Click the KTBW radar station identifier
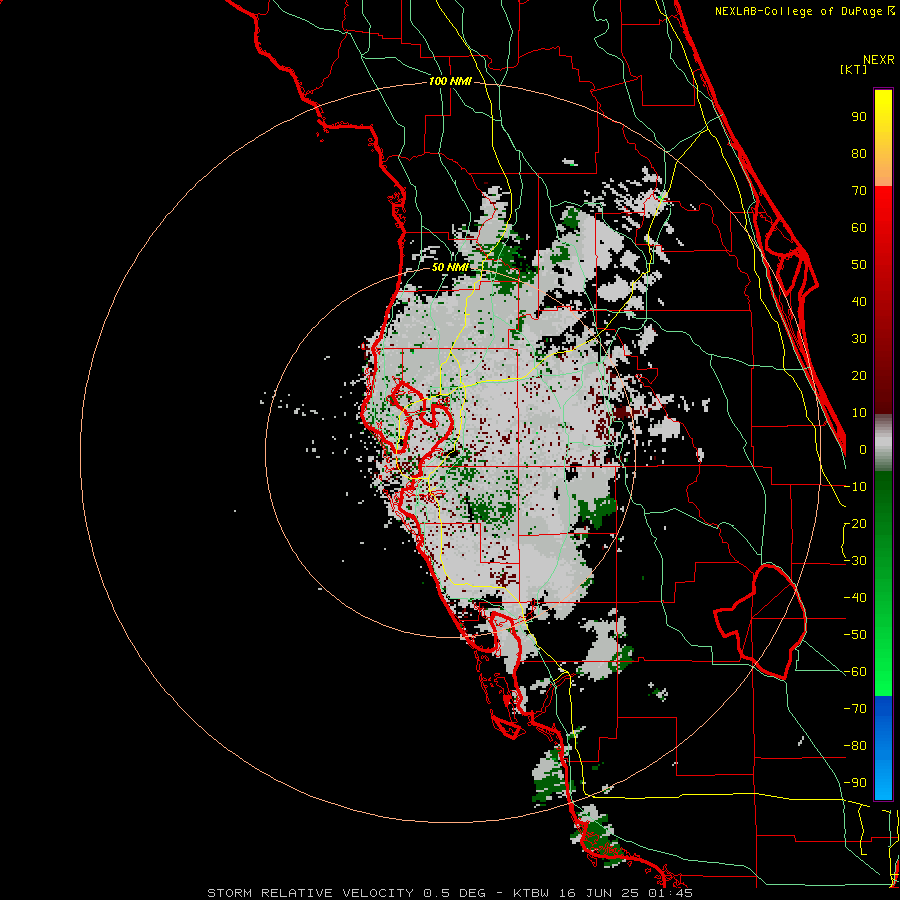The width and height of the screenshot is (900, 900). click(533, 893)
